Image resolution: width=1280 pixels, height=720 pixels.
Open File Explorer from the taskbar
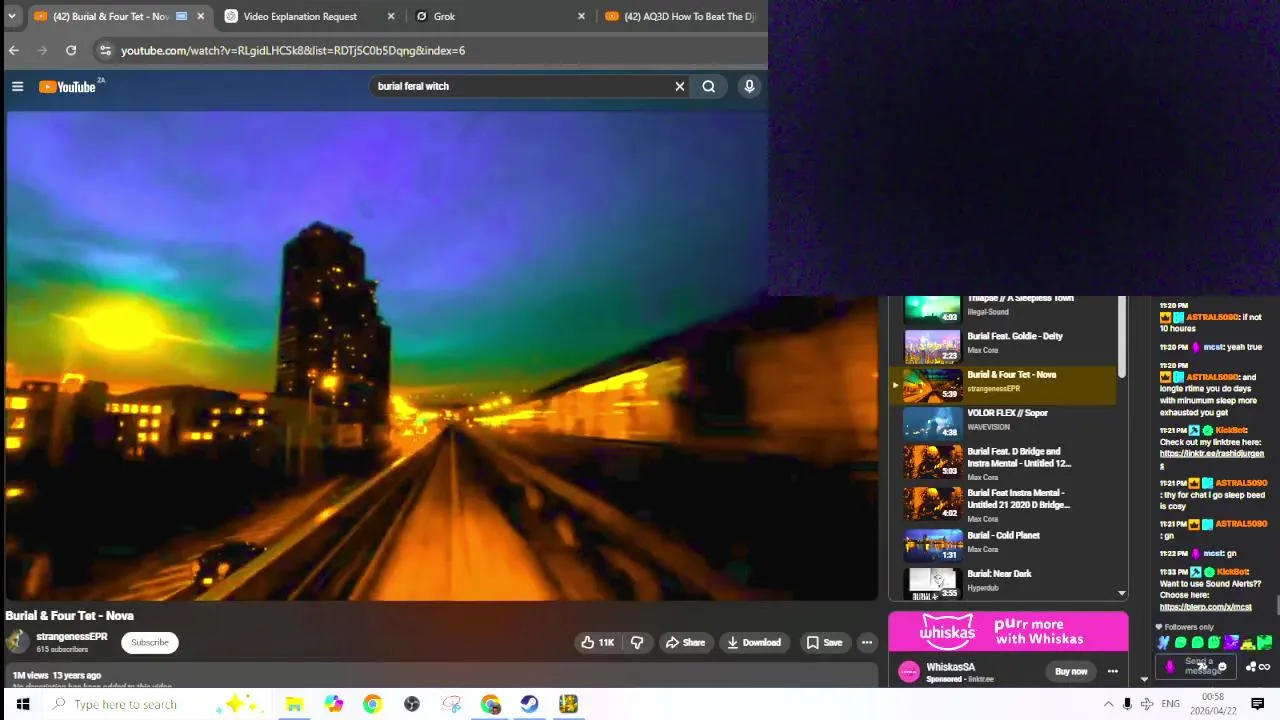click(294, 704)
